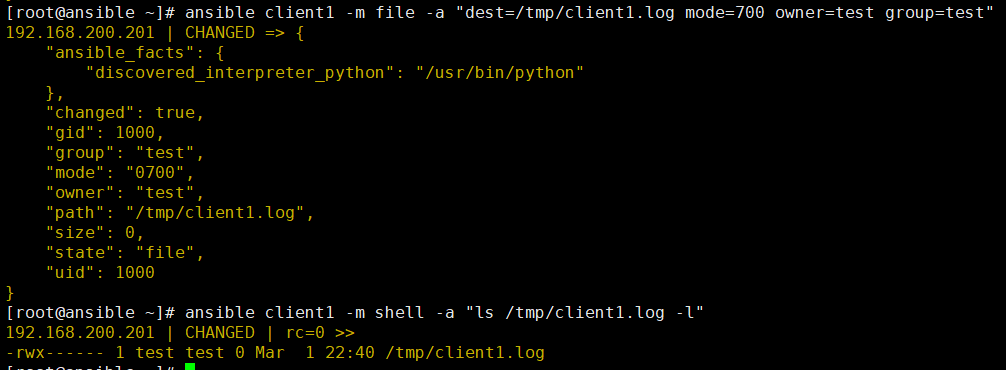This screenshot has height=370, width=1006.
Task: Click the "uid": 1000 line
Action: [100, 273]
